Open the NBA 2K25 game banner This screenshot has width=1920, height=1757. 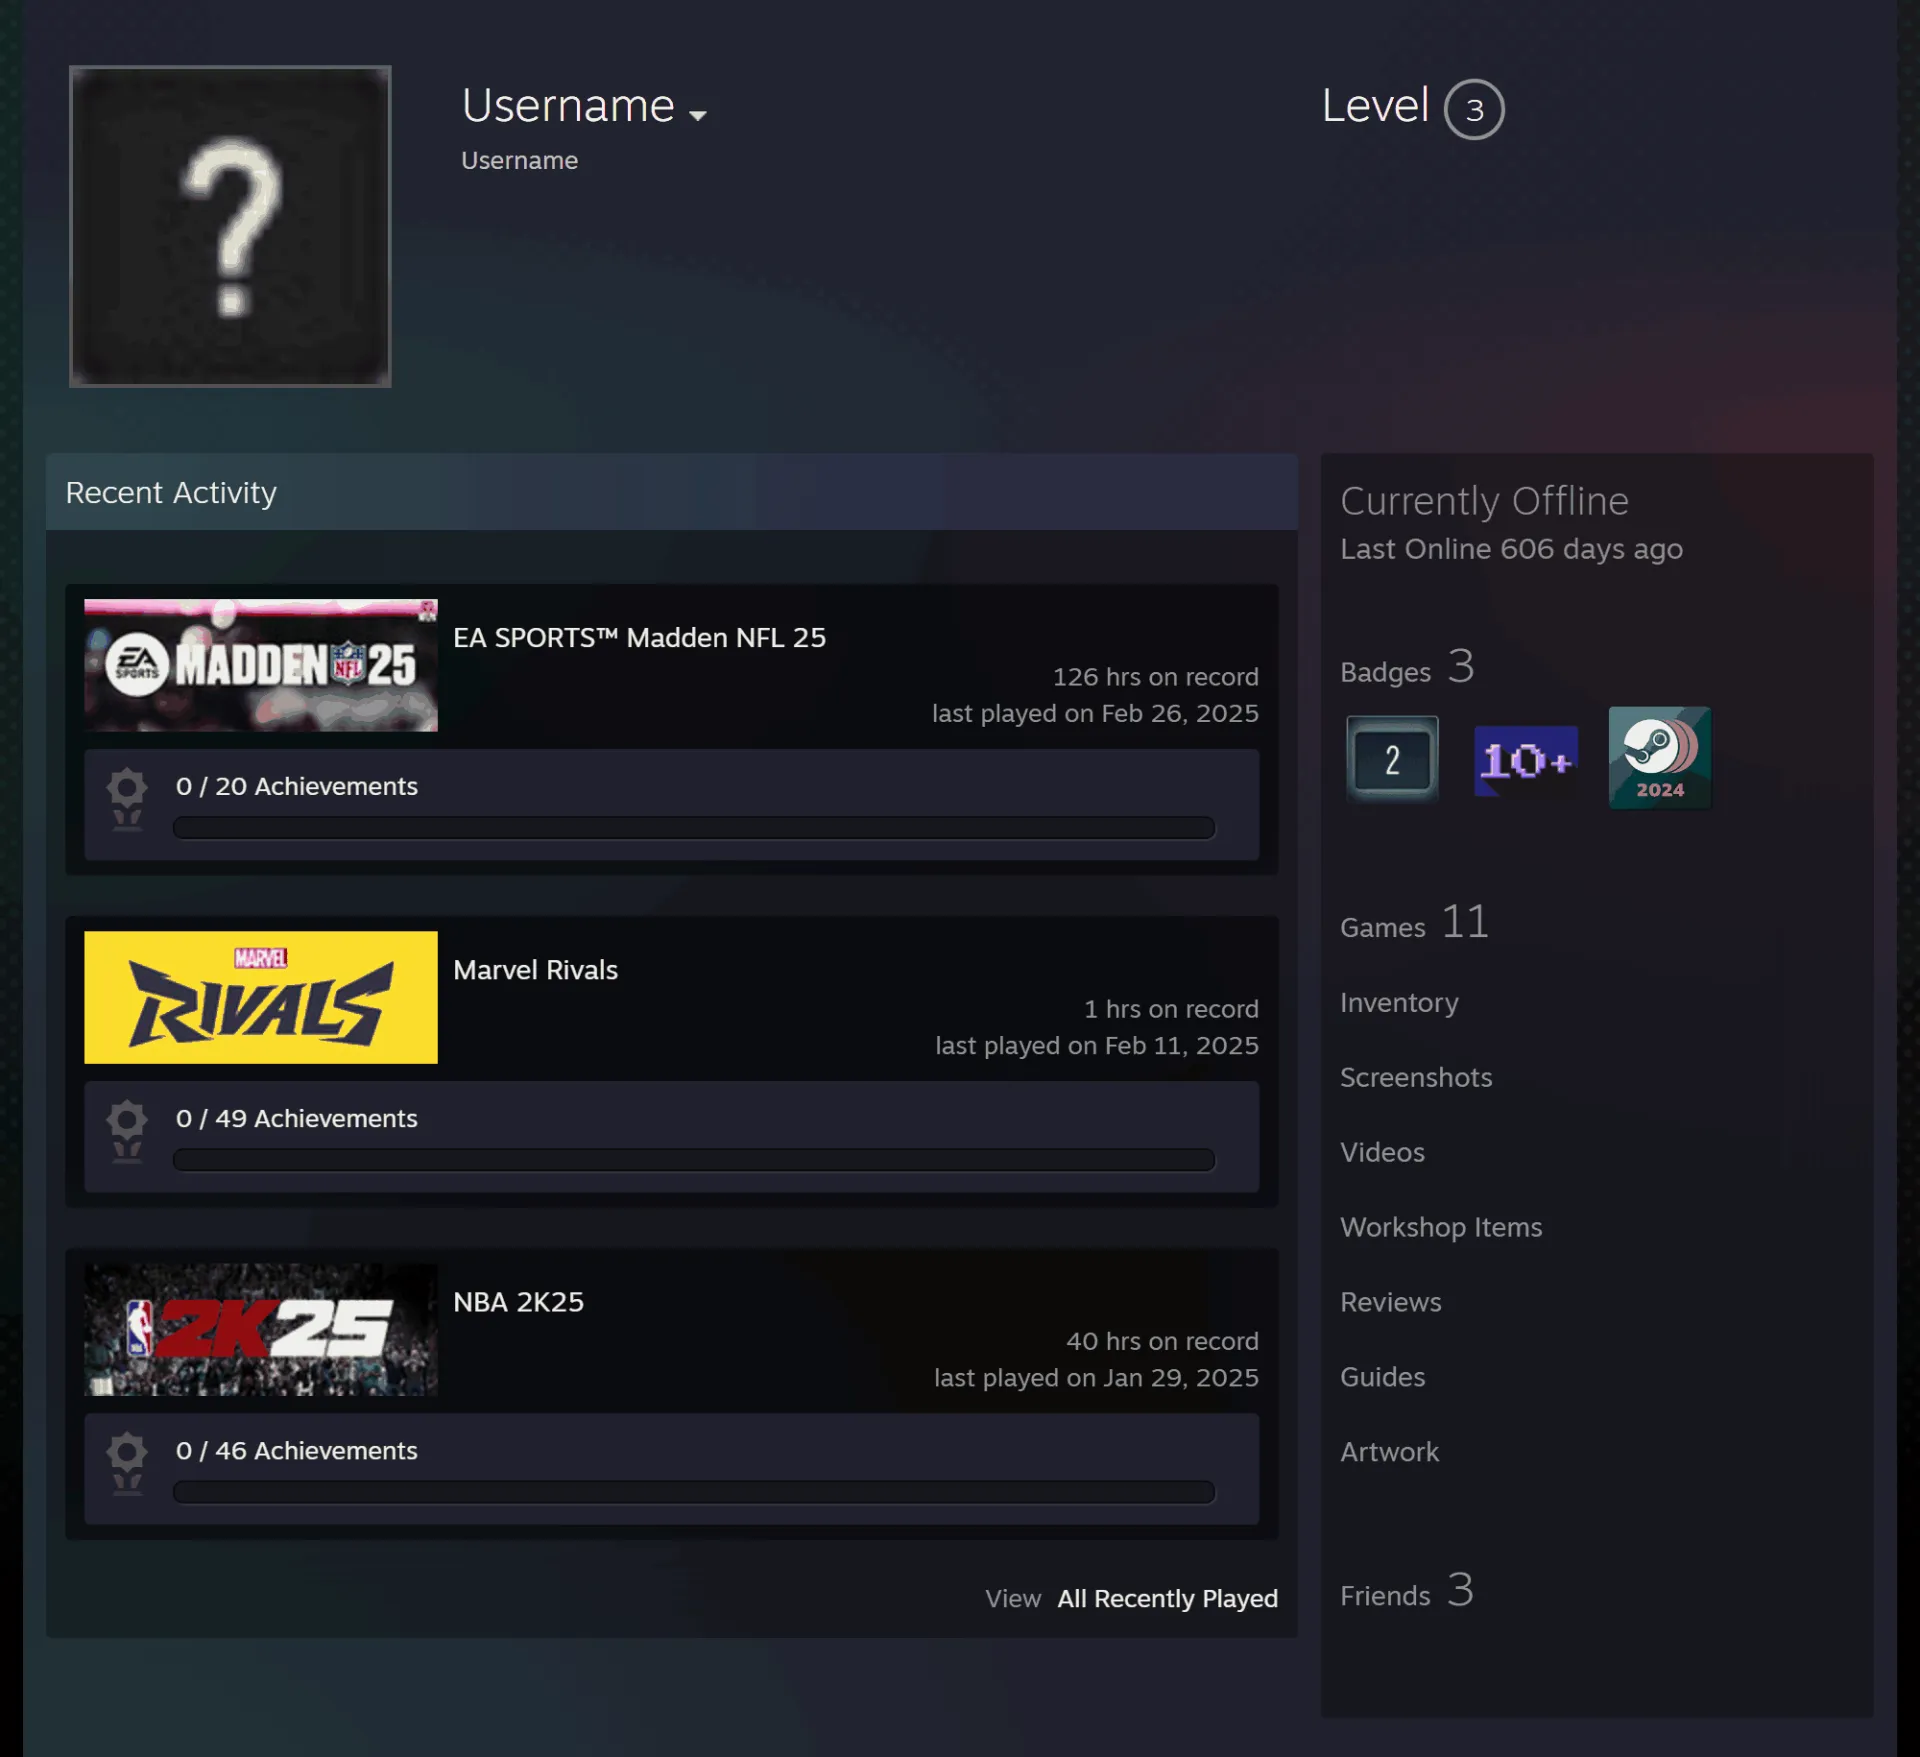point(261,1329)
